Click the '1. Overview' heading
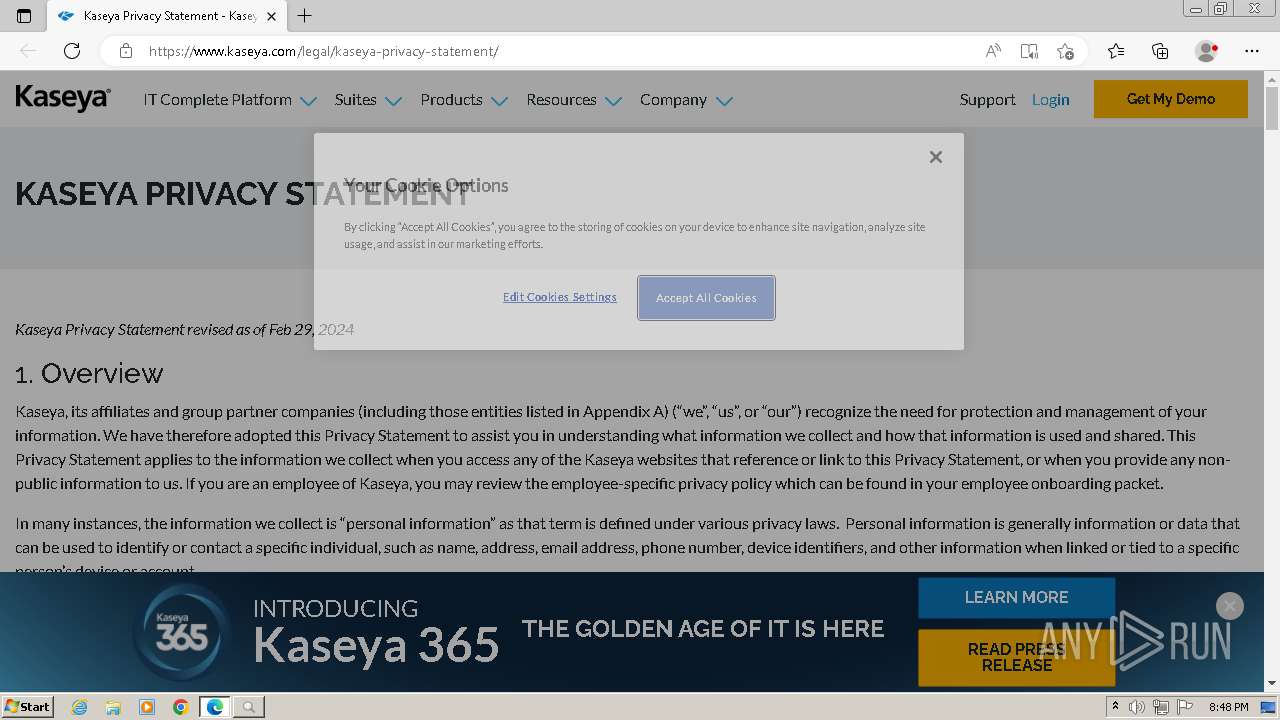The height and width of the screenshot is (720, 1280). [89, 373]
